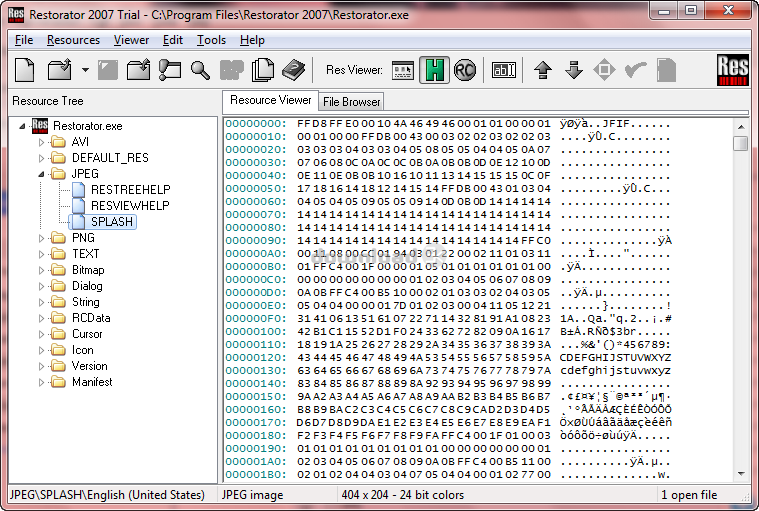This screenshot has width=759, height=511.
Task: Click the '404 x 204 - 24 bit colors' status
Action: pos(402,495)
